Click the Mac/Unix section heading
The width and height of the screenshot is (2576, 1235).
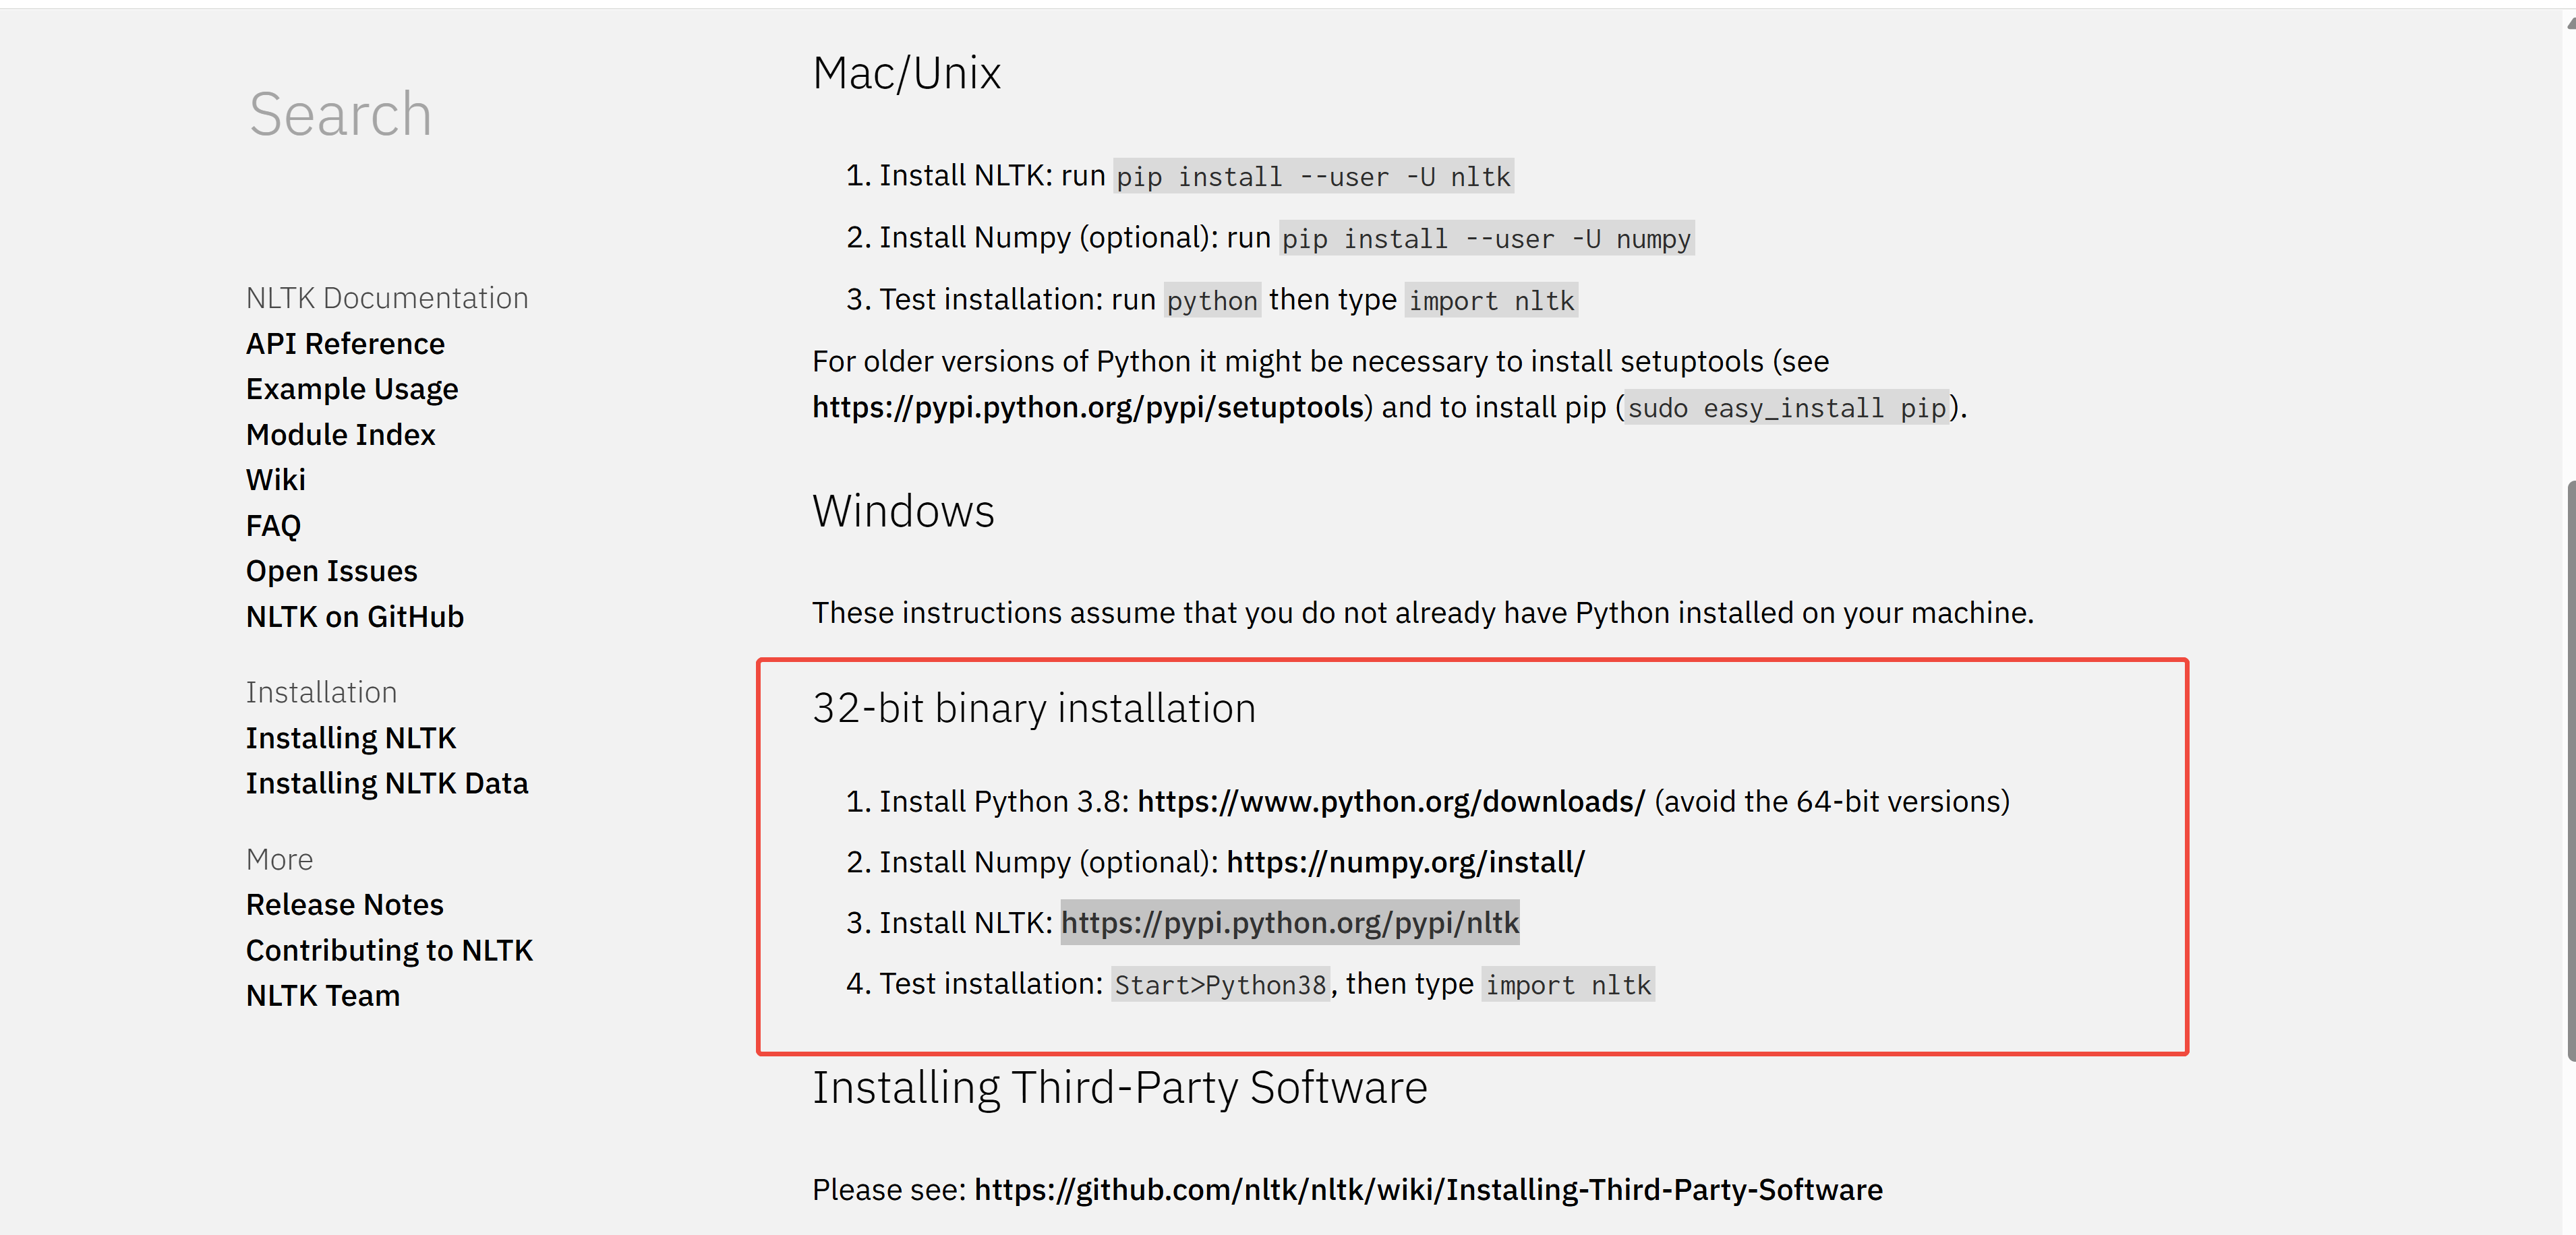click(906, 73)
